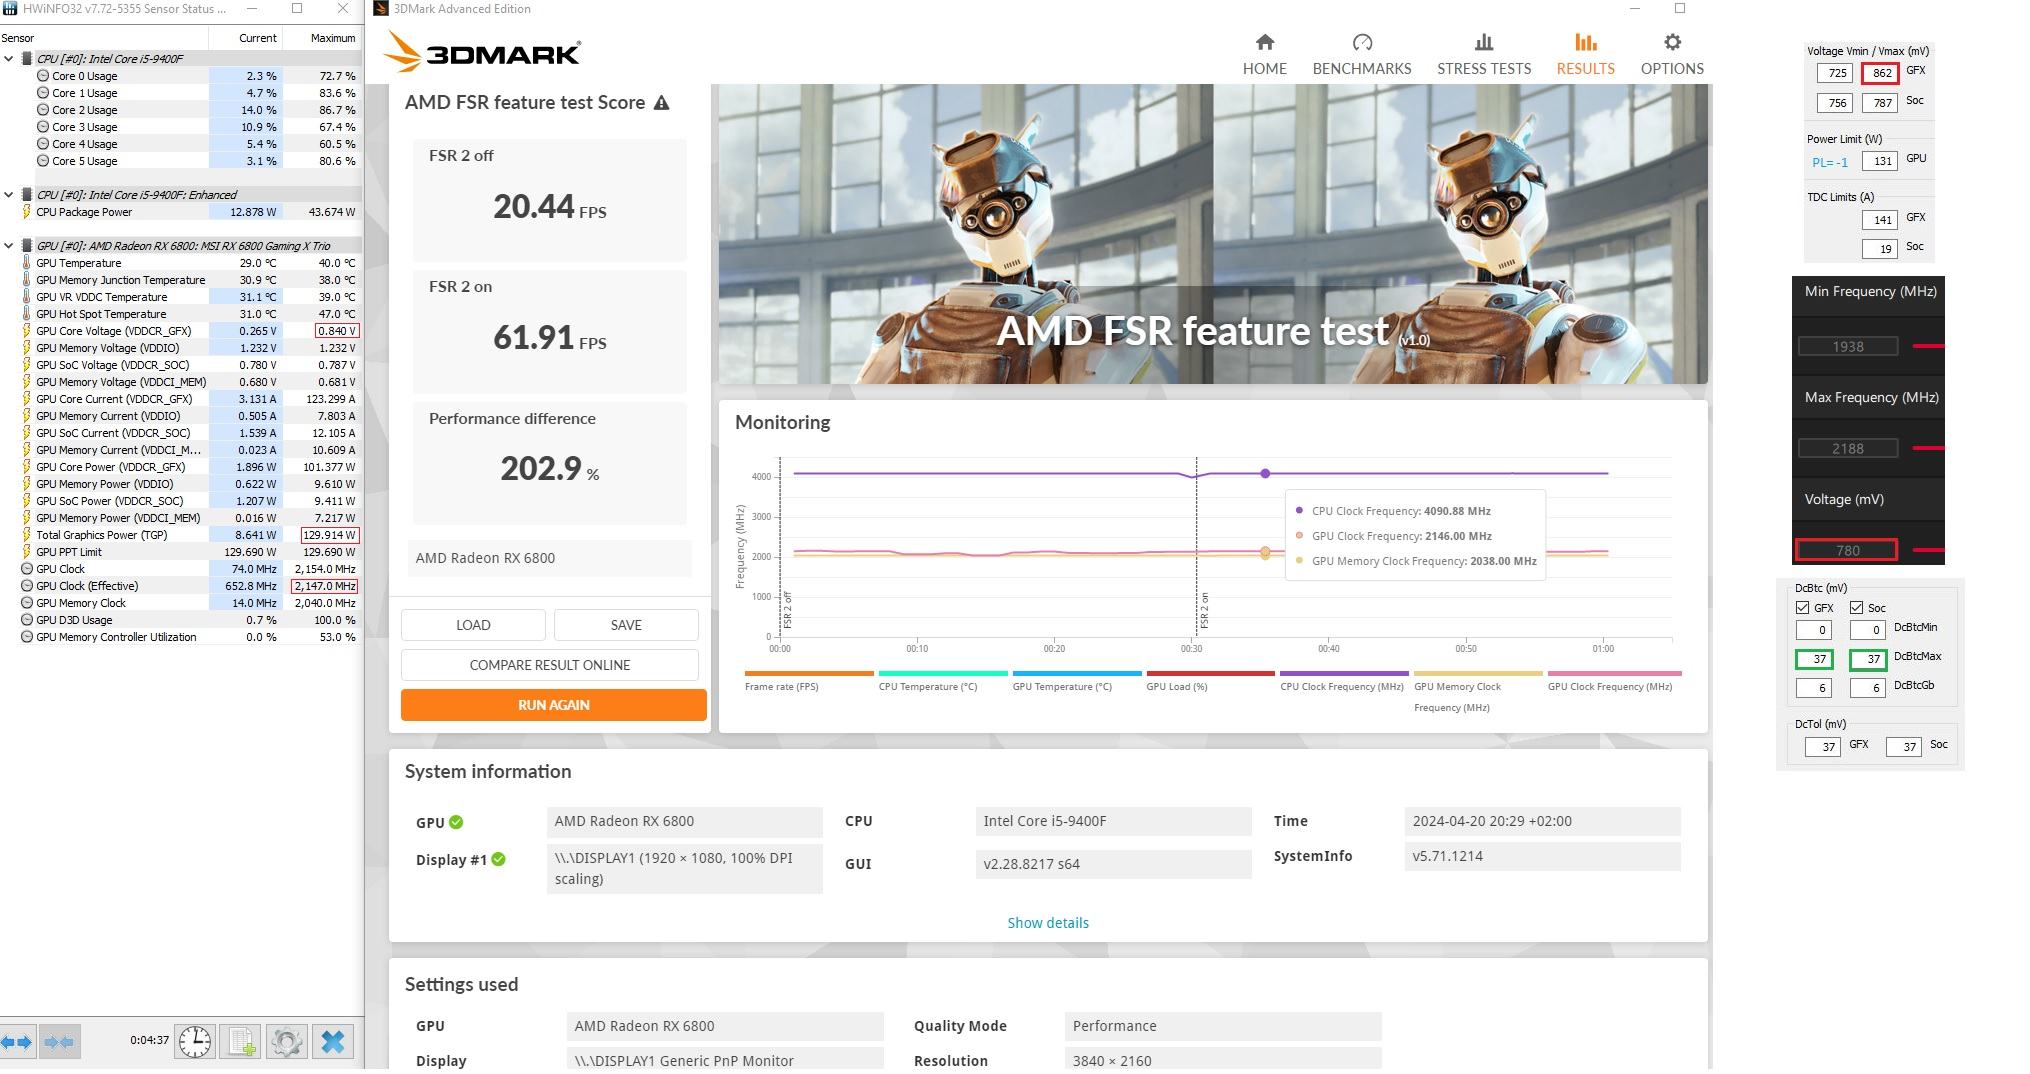Click the 3DMark Advanced Edition title bar icon
2030x1074 pixels.
[x=381, y=9]
